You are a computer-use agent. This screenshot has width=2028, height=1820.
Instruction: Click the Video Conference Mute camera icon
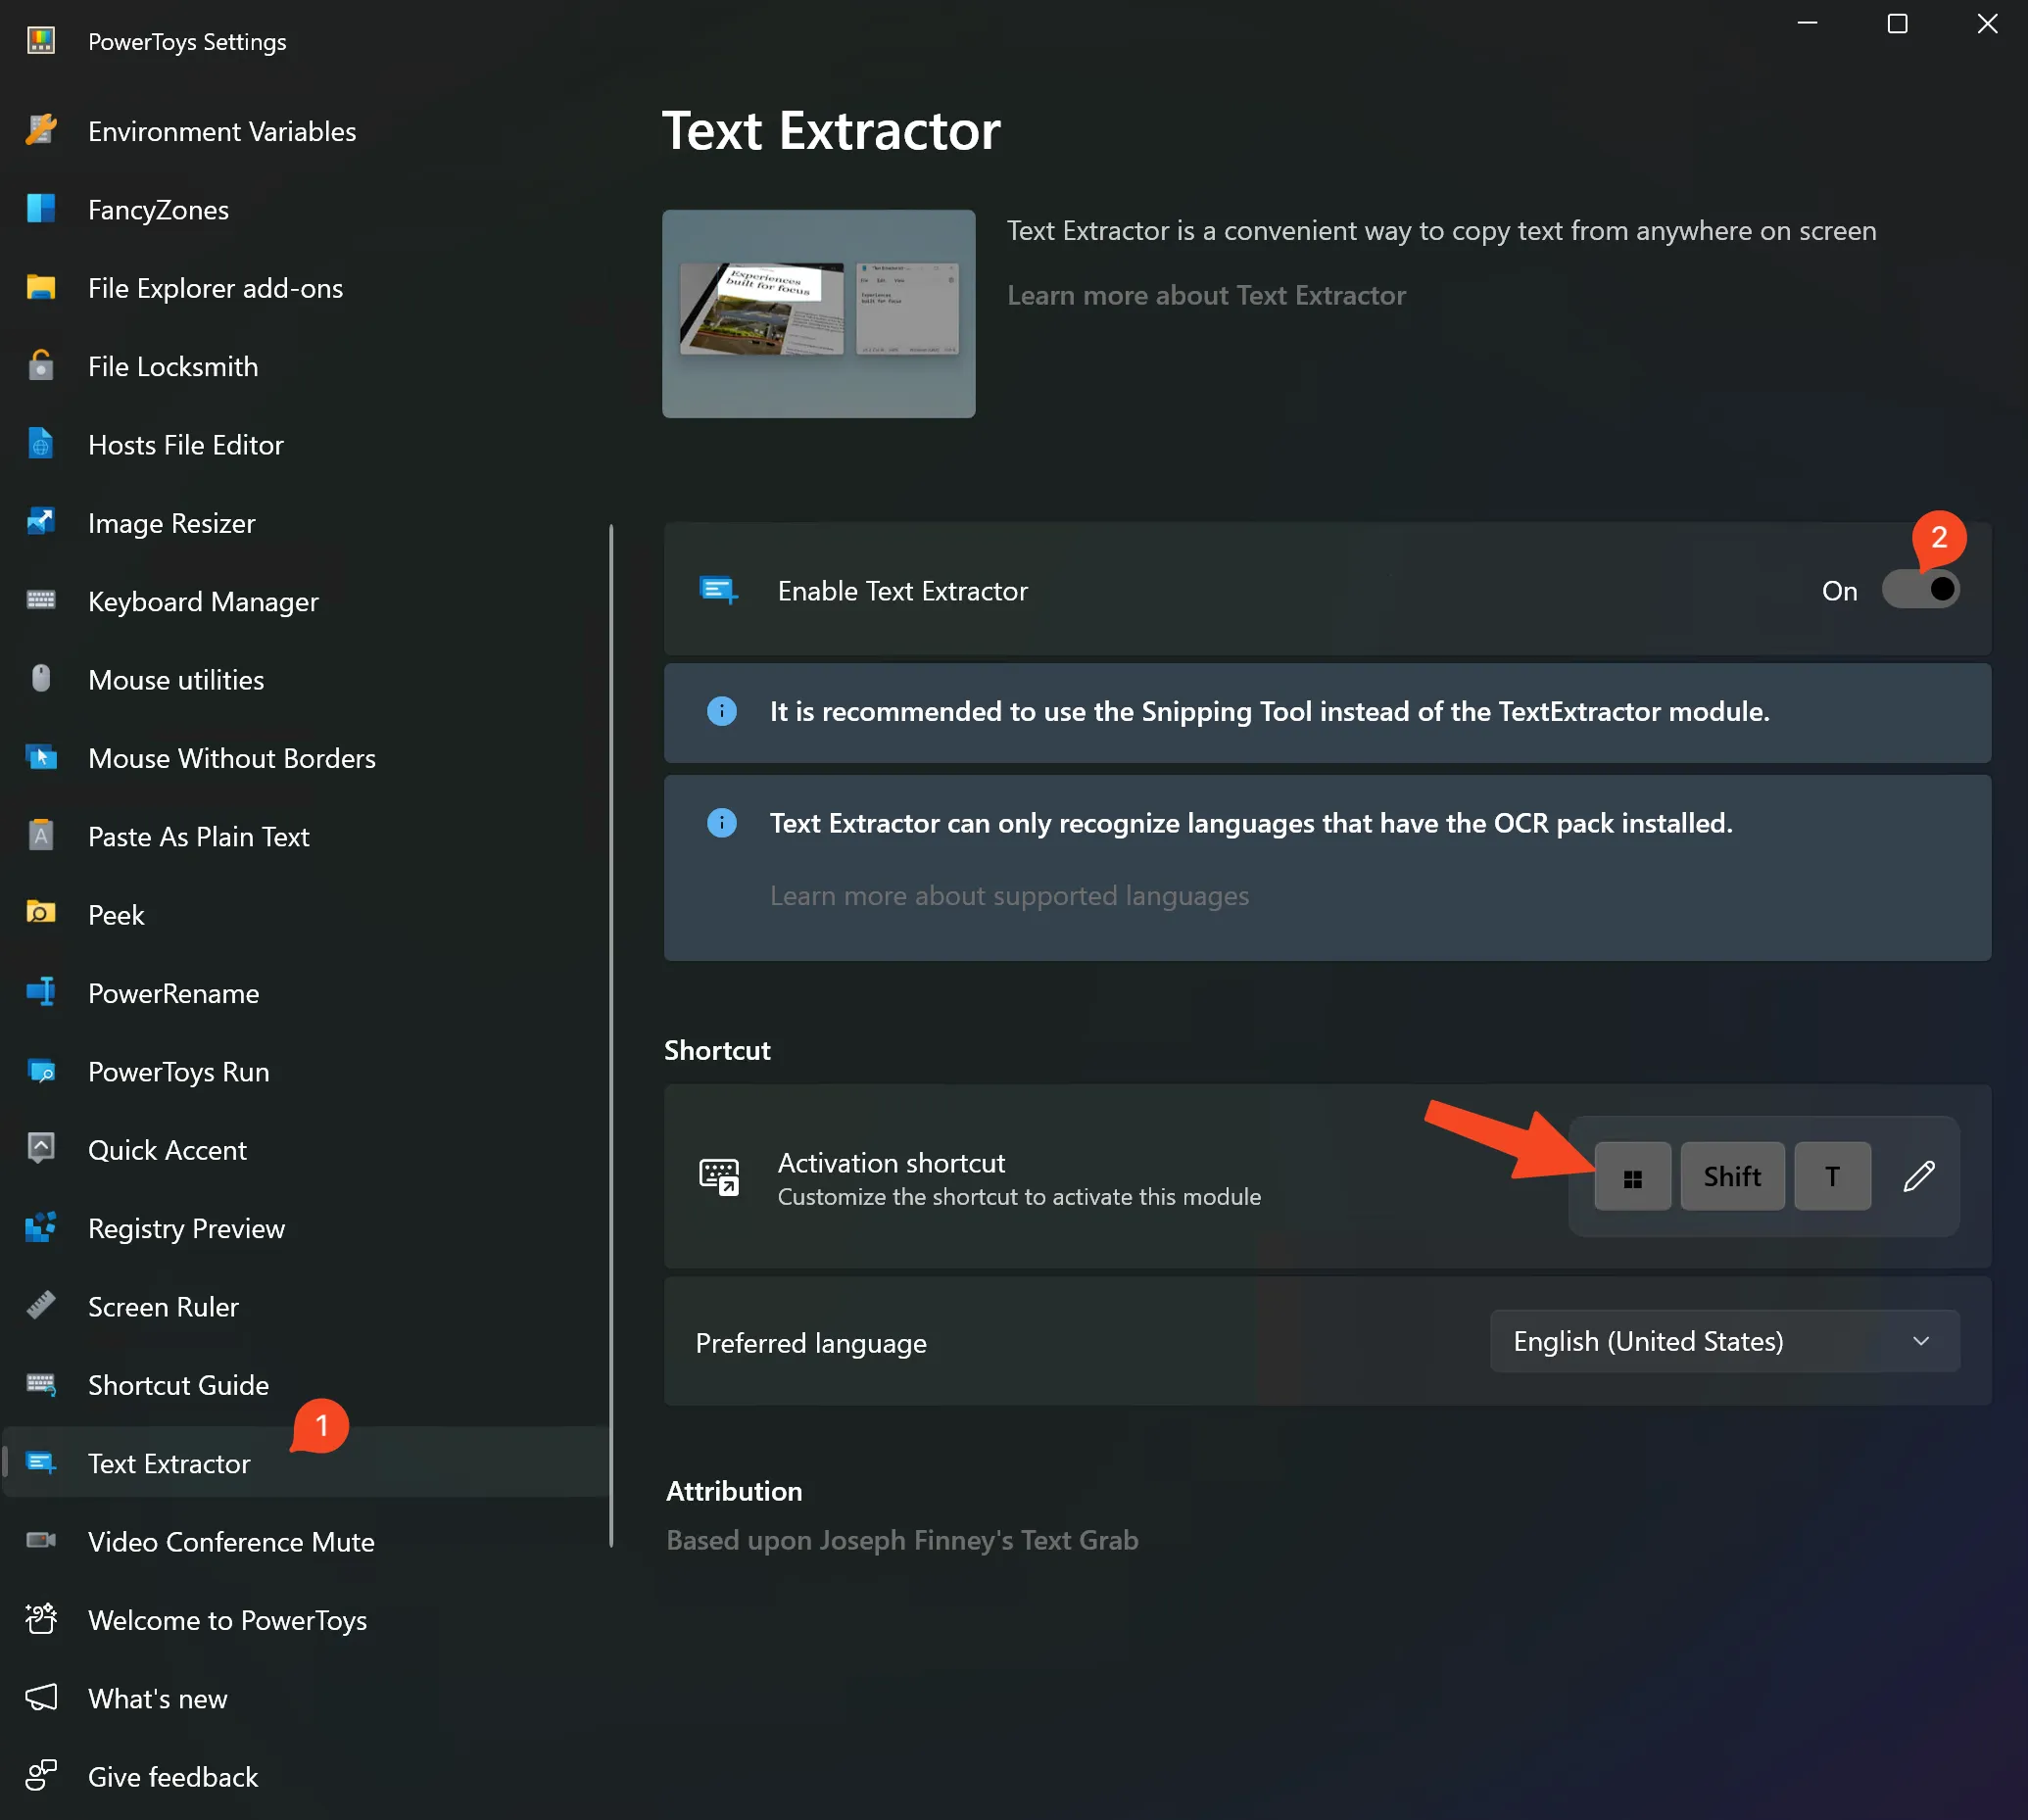(x=41, y=1541)
